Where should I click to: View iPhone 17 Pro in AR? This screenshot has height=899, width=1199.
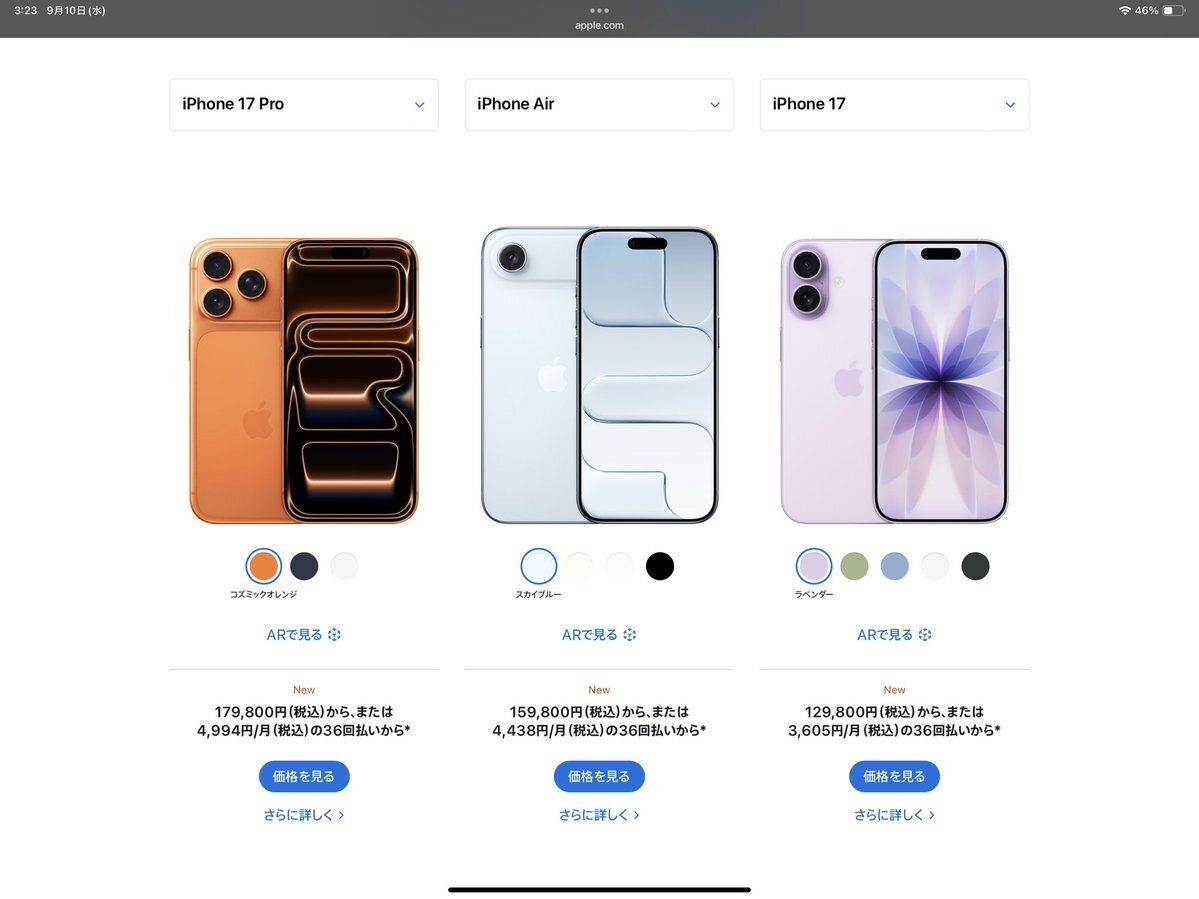click(304, 634)
